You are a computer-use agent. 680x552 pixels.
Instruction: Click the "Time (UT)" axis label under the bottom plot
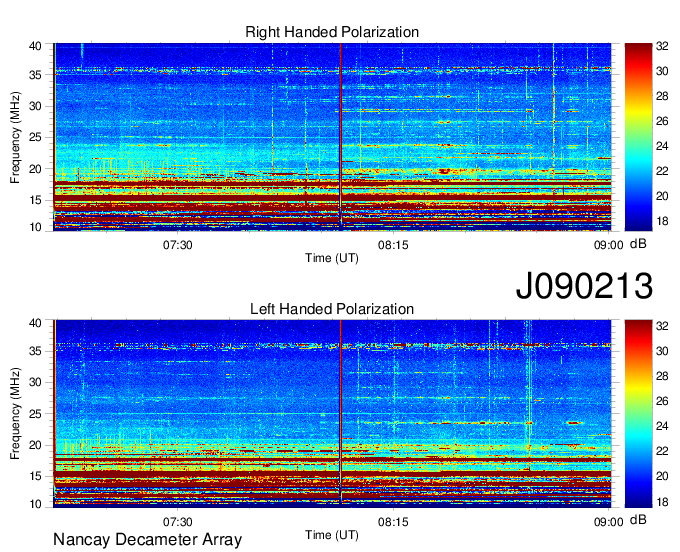coord(332,535)
